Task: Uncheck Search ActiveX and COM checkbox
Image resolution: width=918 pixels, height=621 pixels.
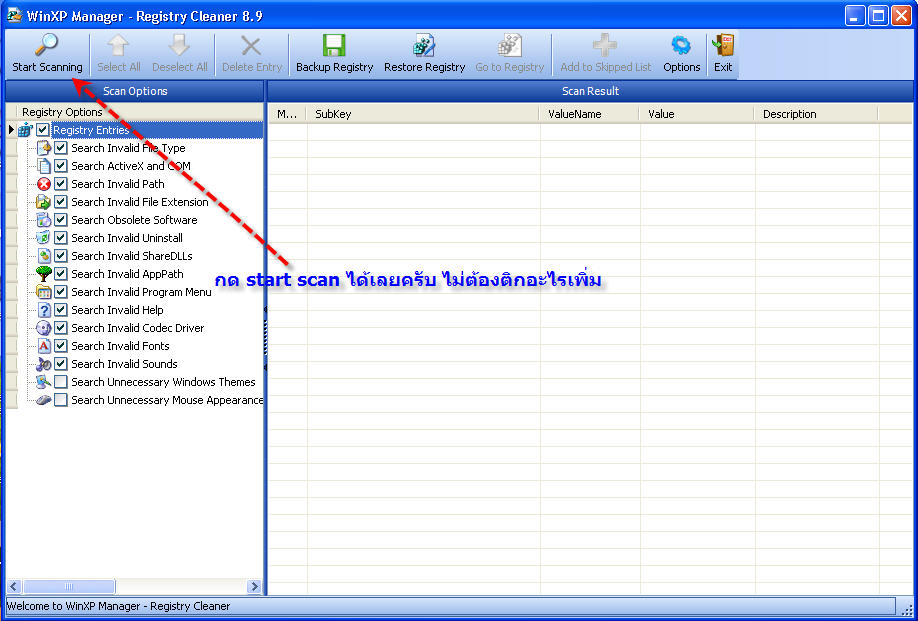Action: point(61,166)
